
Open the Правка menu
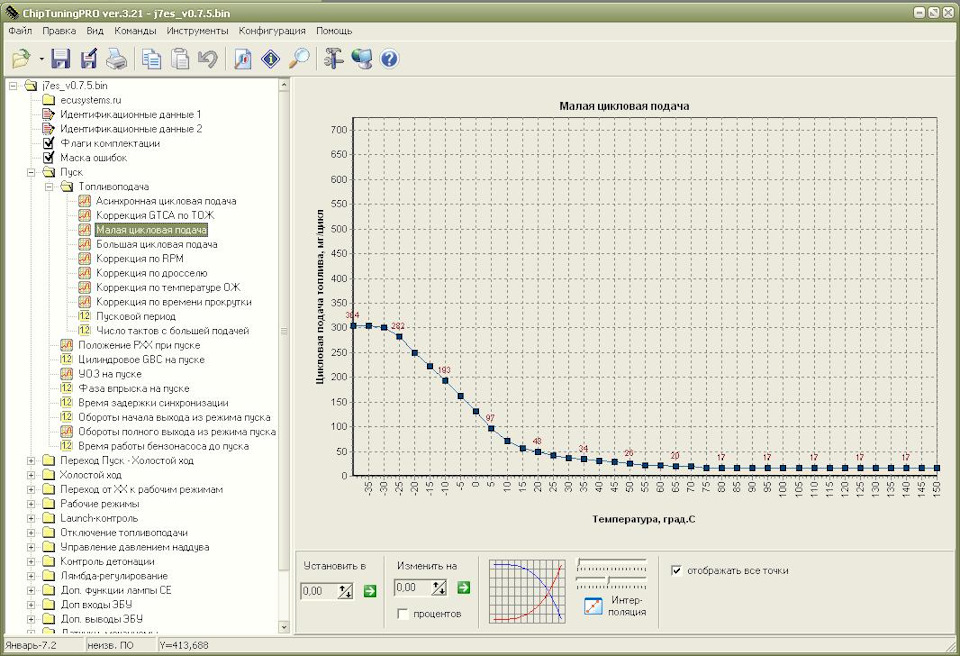click(59, 31)
